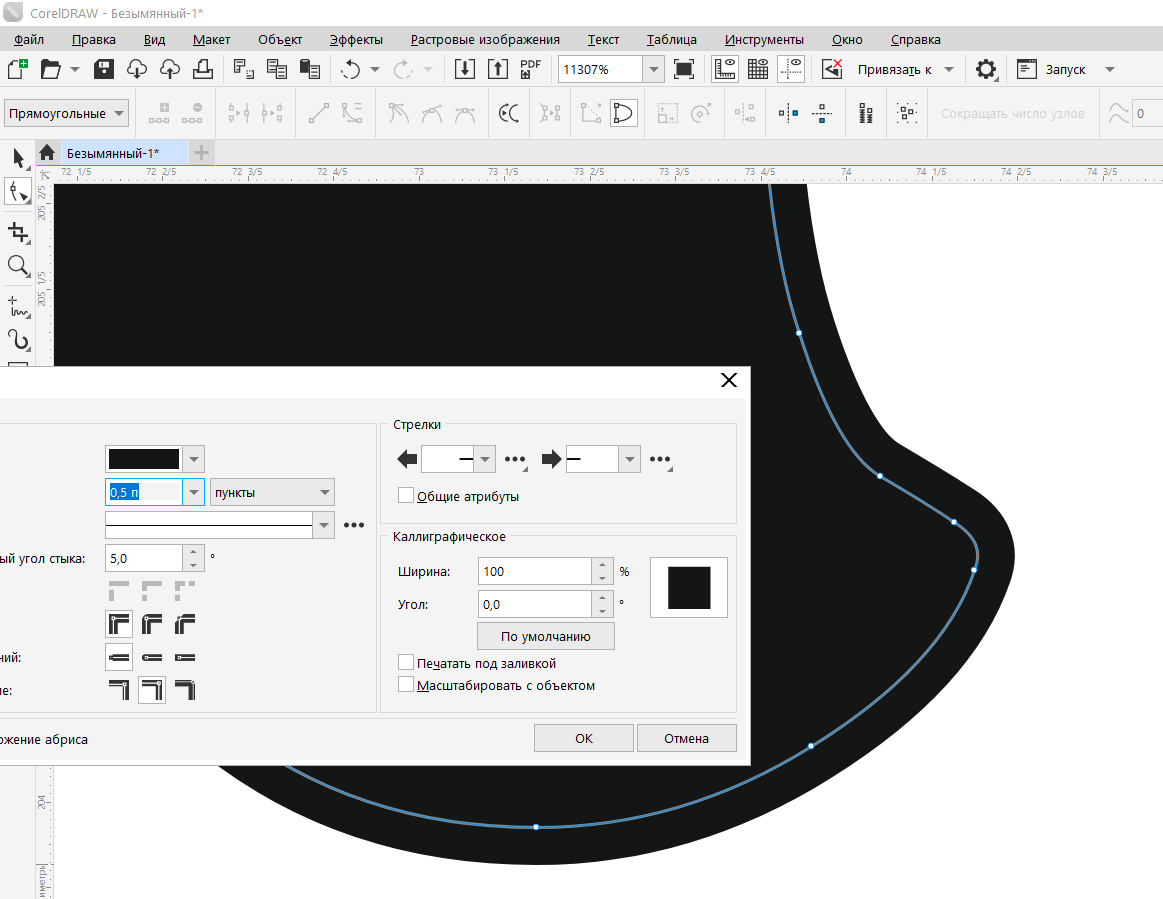Screen dimensions: 1163x899
Task: Enable the Общие атрибуты checkbox
Action: click(406, 496)
